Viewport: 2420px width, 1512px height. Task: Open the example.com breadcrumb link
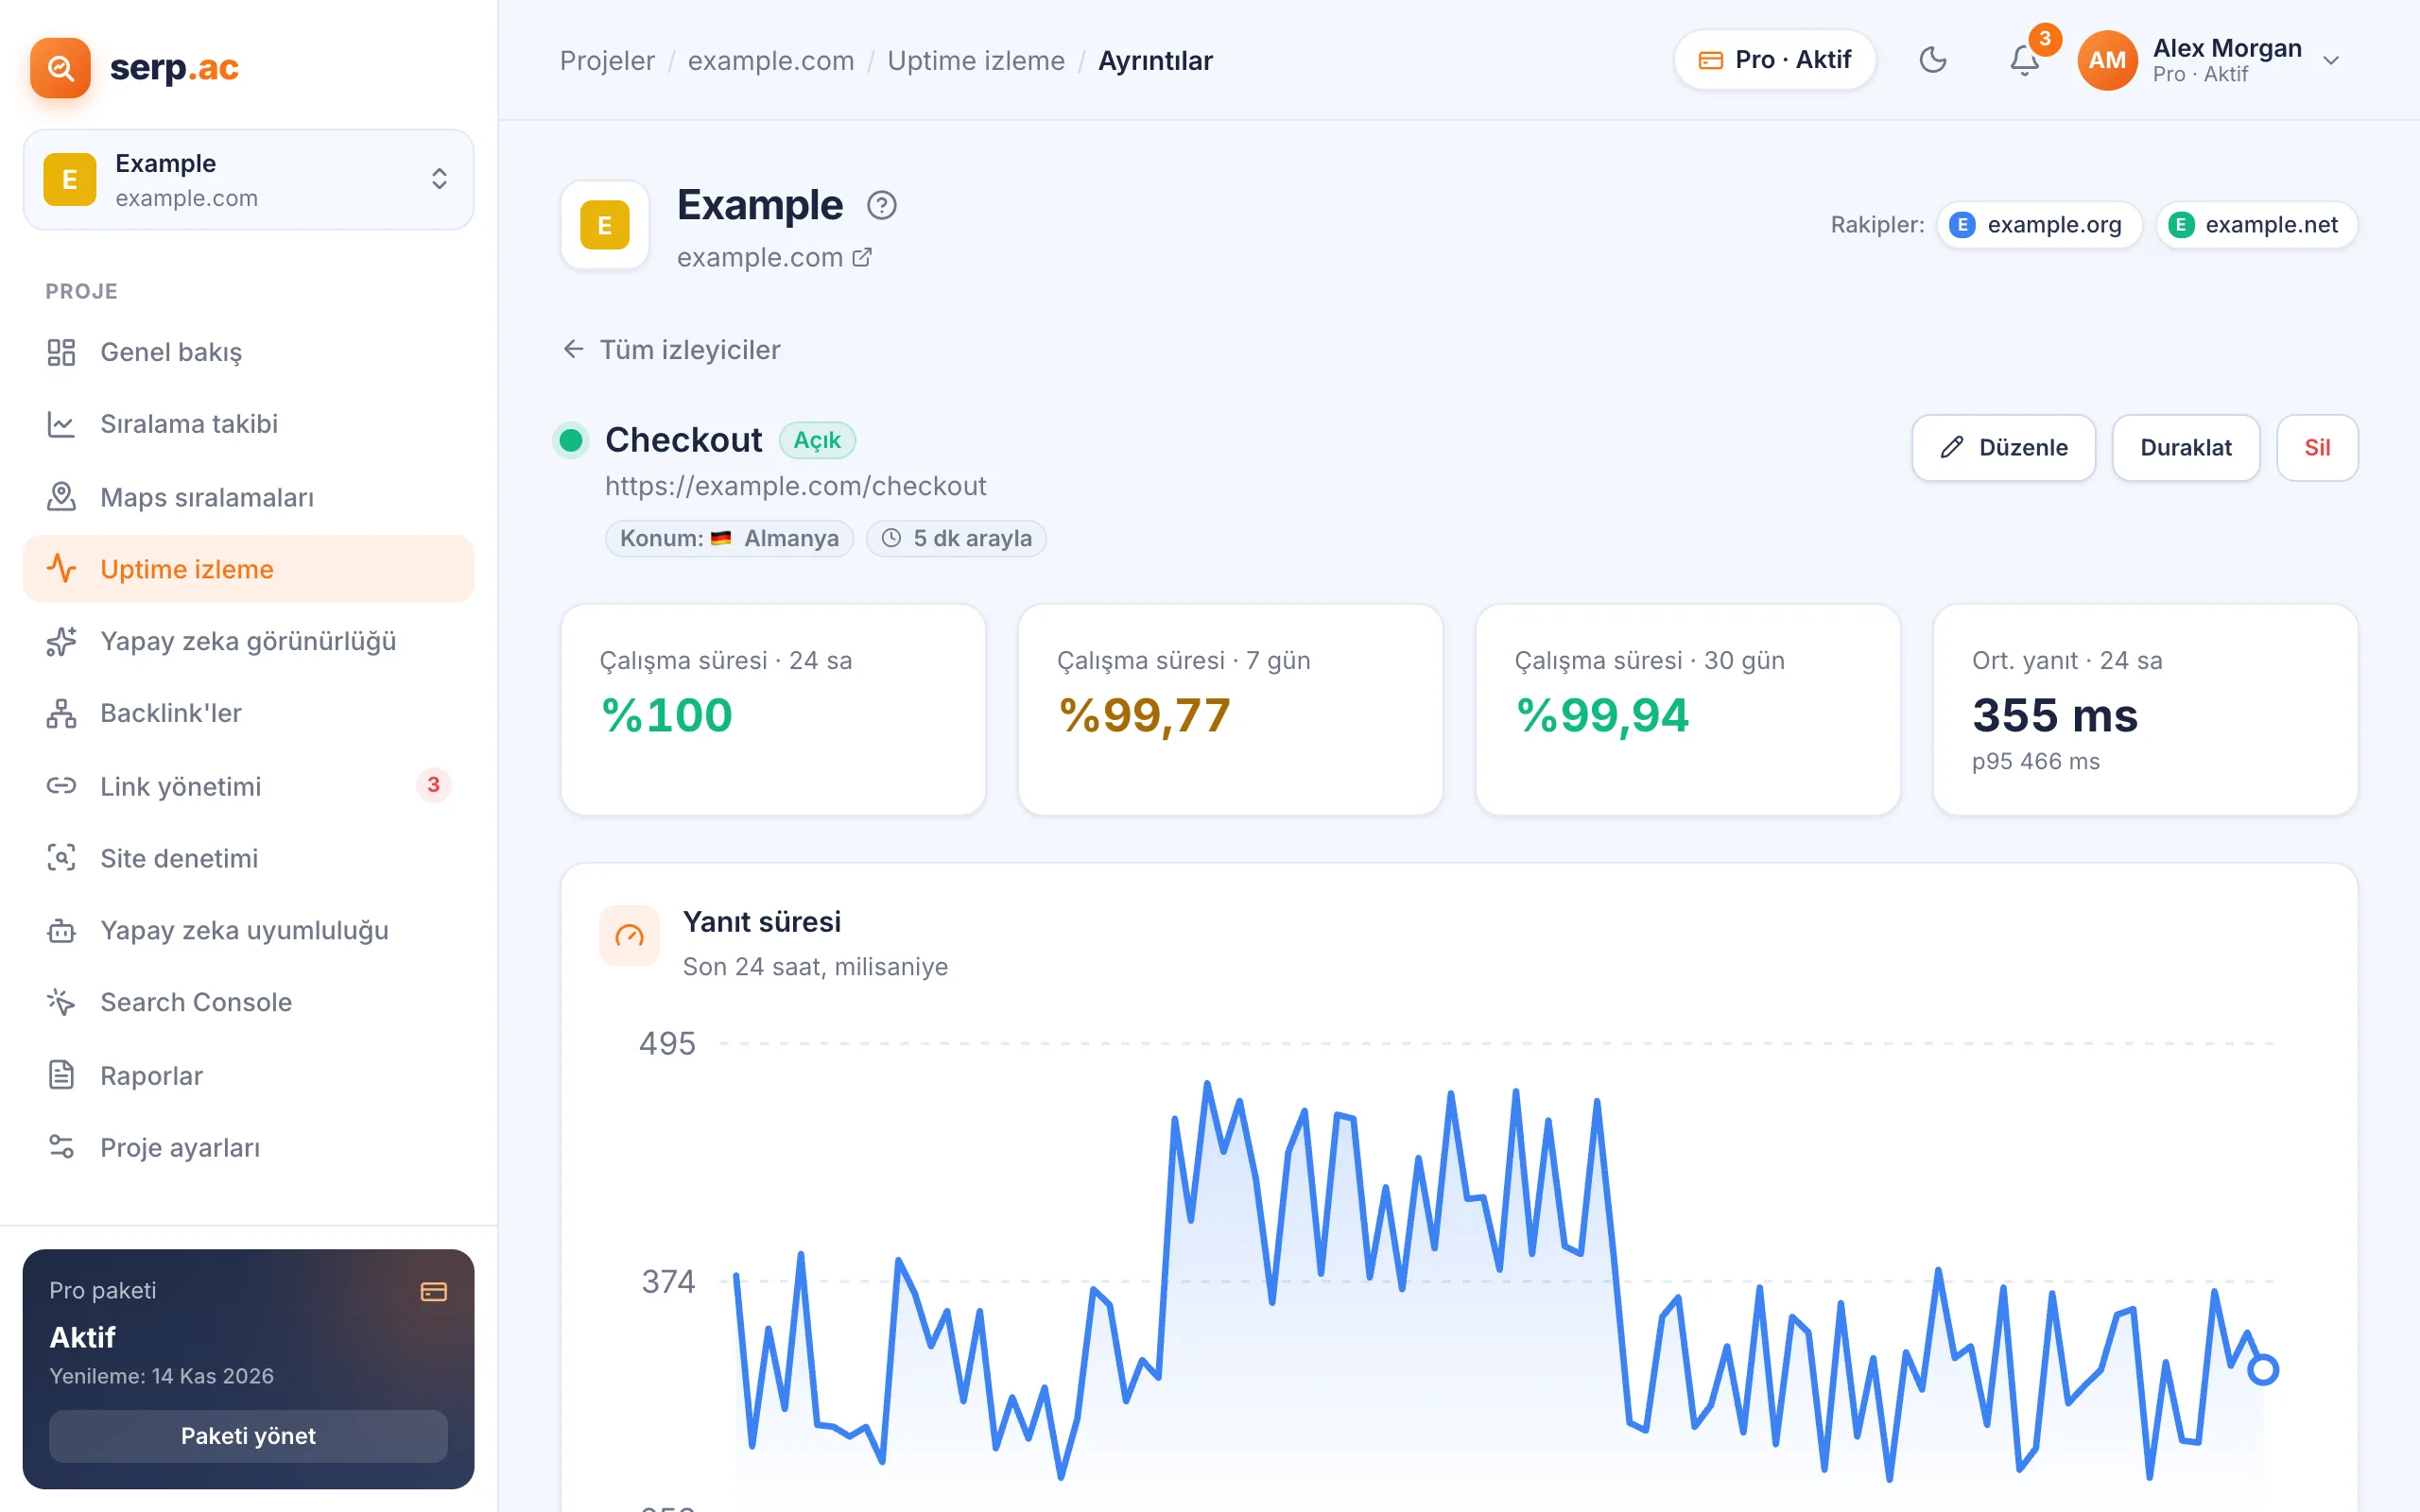771,60
